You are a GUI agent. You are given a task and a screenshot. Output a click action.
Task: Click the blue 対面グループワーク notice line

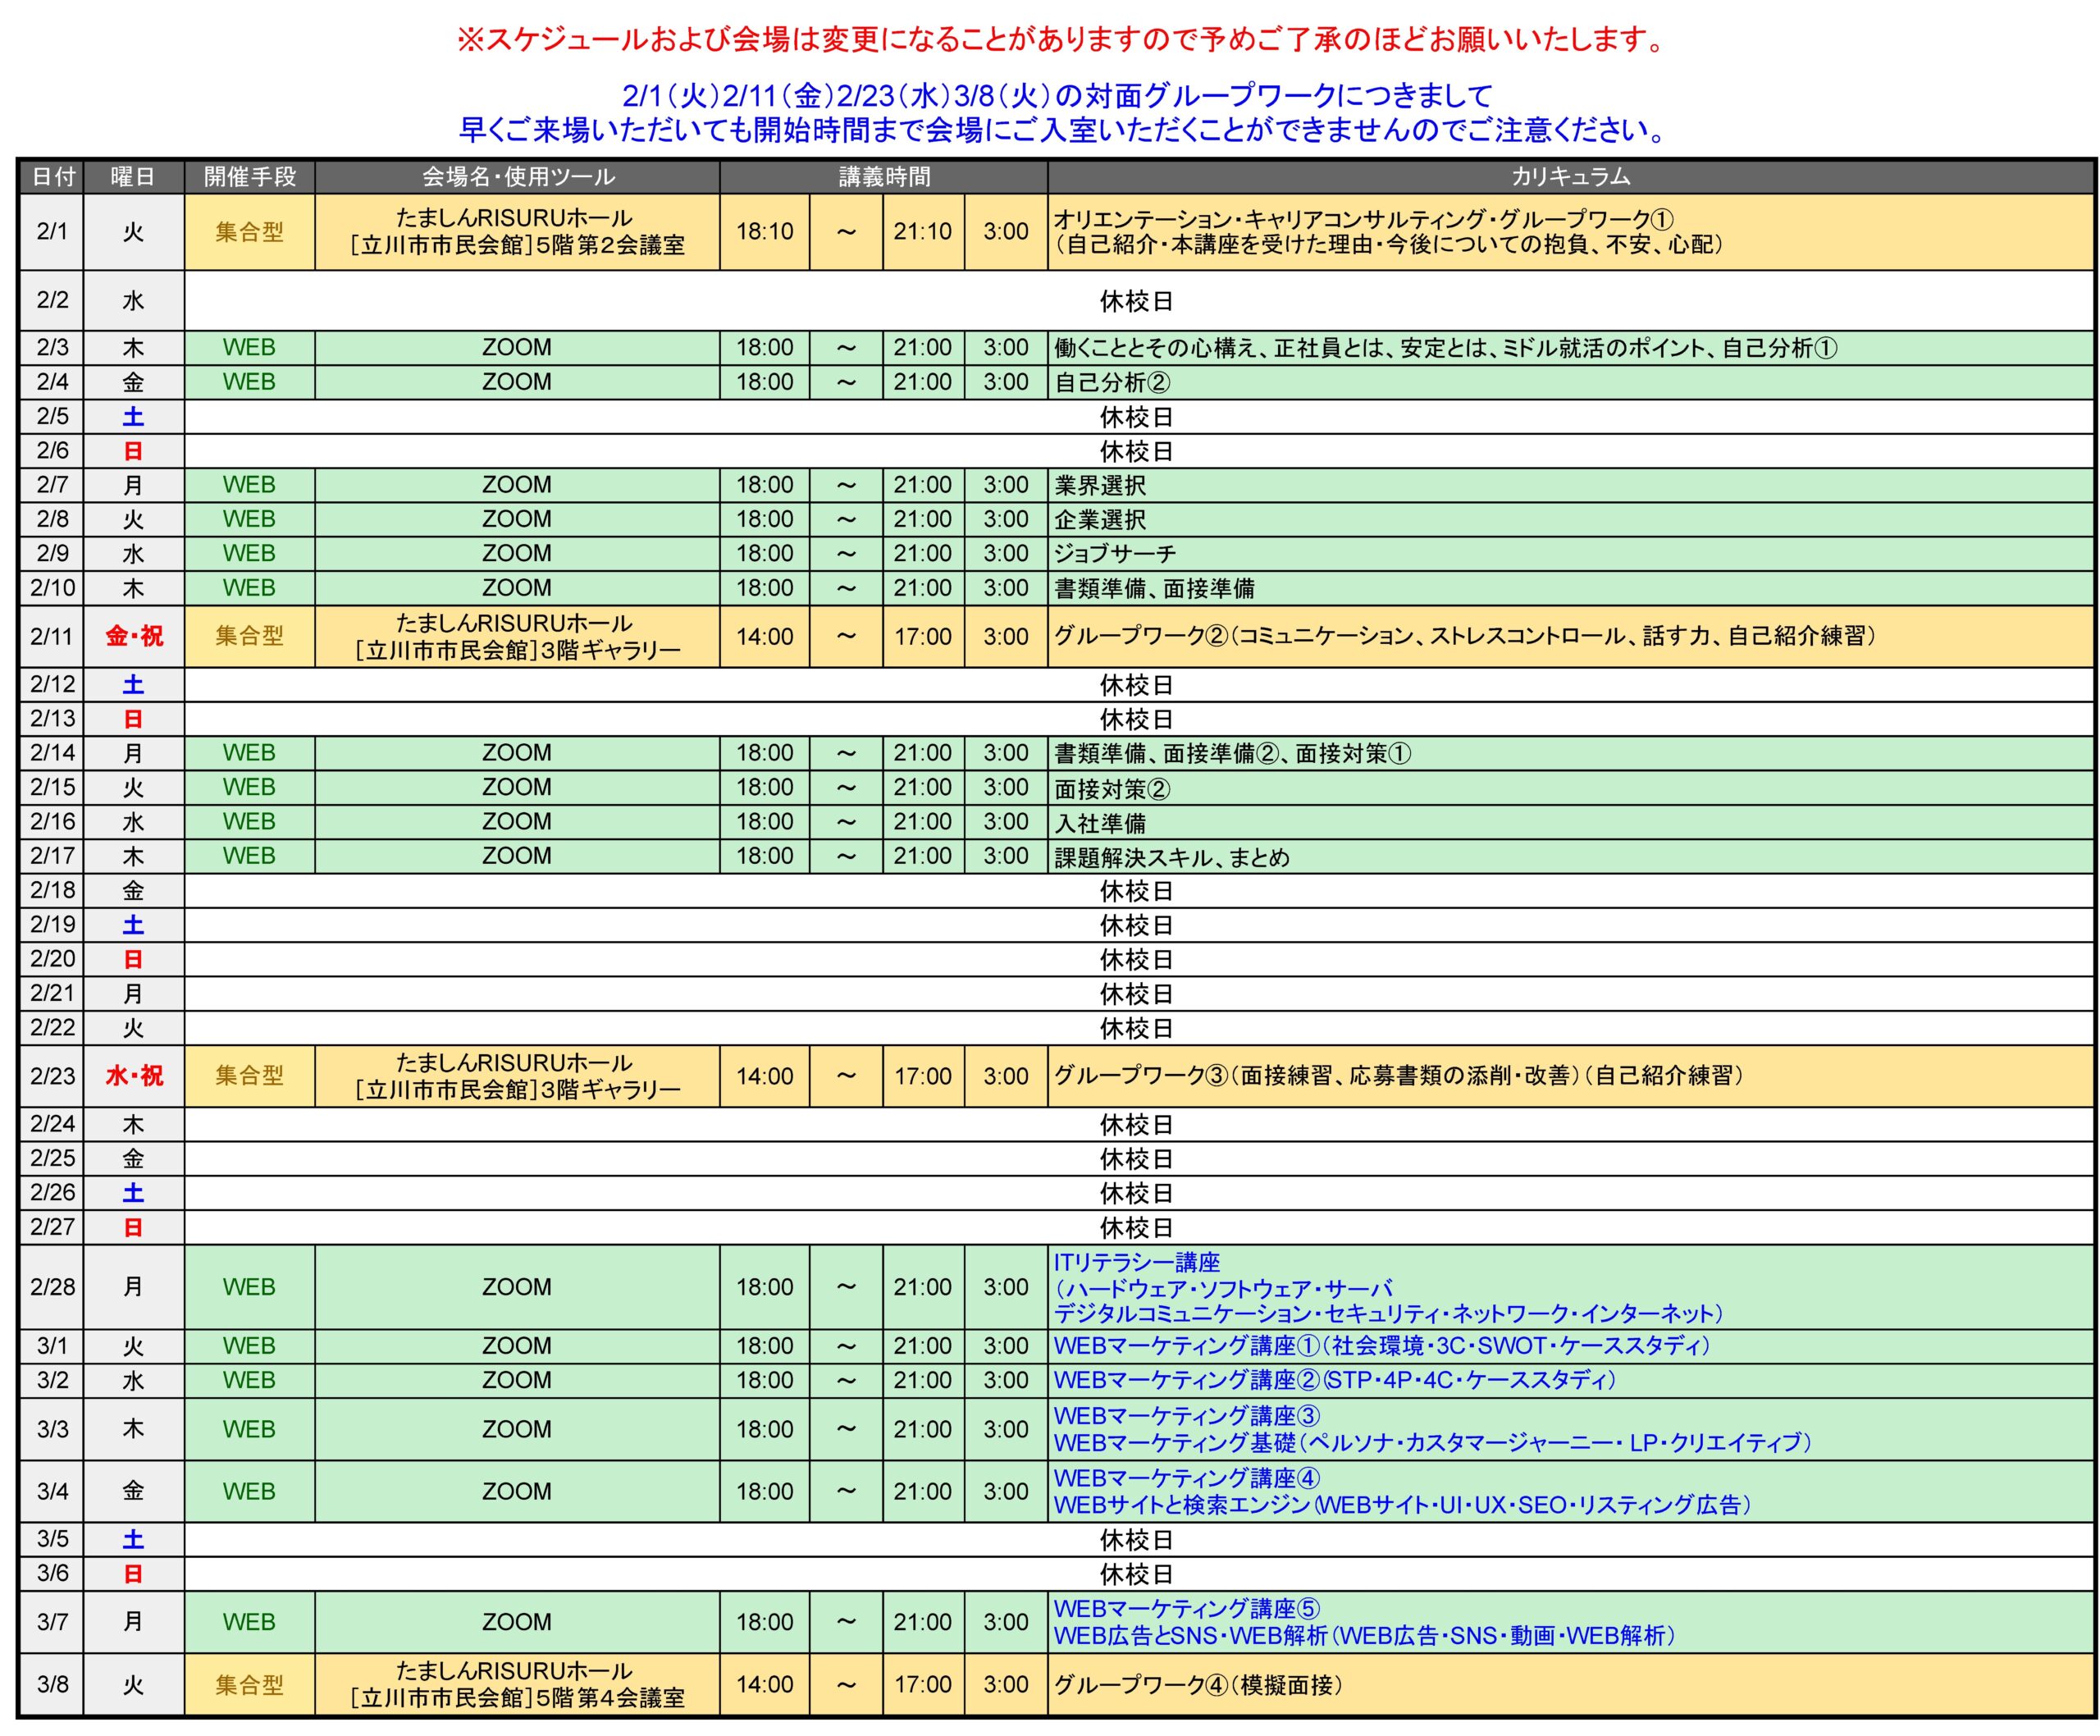point(1057,96)
